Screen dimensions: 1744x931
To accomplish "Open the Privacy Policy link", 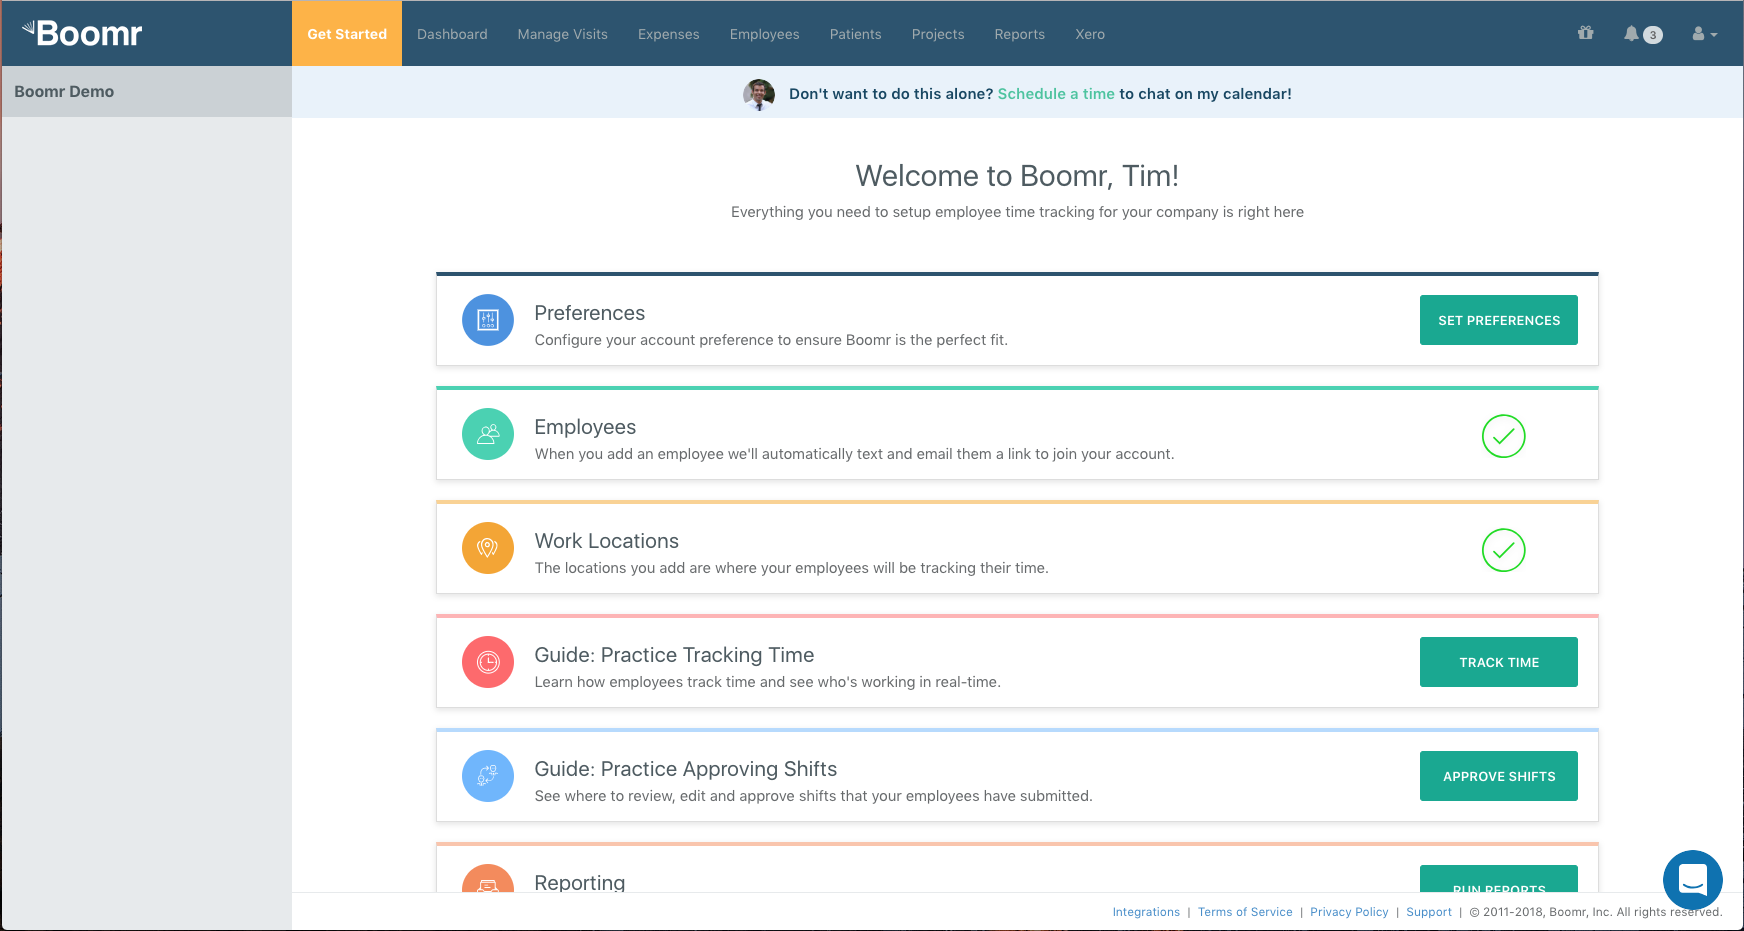I will tap(1349, 912).
